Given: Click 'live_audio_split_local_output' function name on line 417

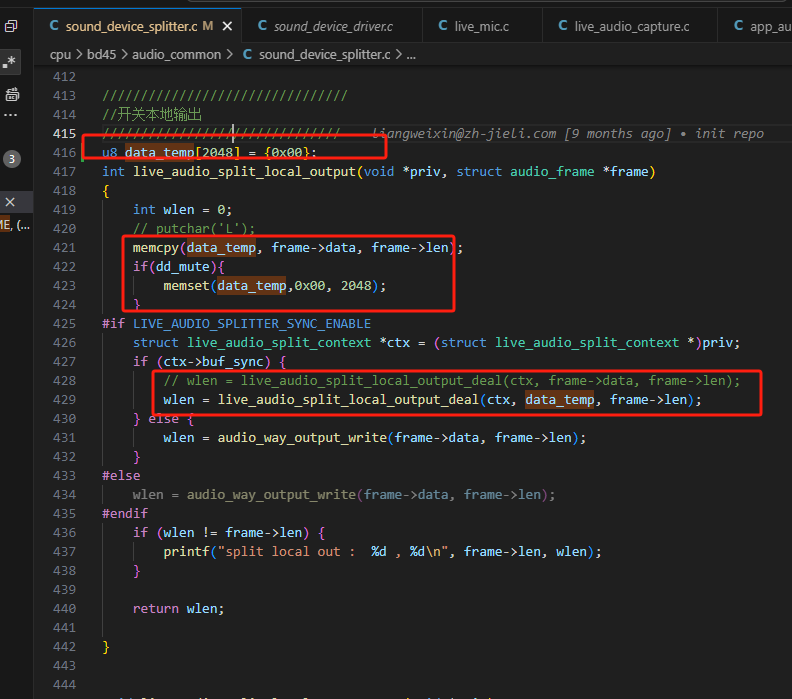Looking at the screenshot, I should [244, 172].
